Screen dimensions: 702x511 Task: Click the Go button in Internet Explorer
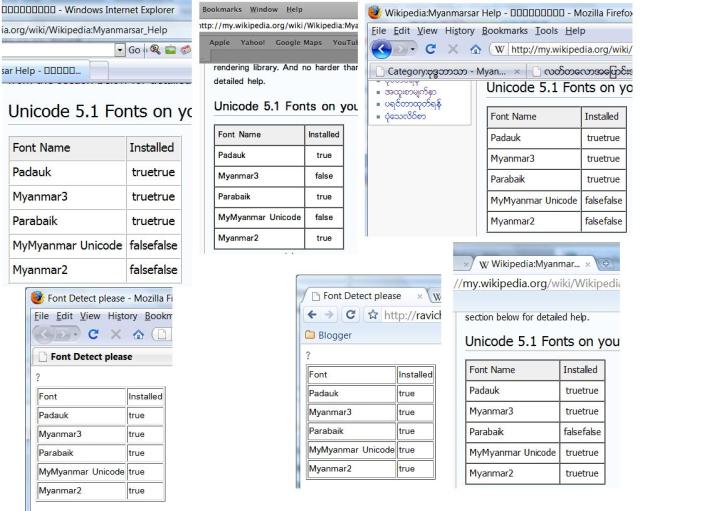[134, 50]
